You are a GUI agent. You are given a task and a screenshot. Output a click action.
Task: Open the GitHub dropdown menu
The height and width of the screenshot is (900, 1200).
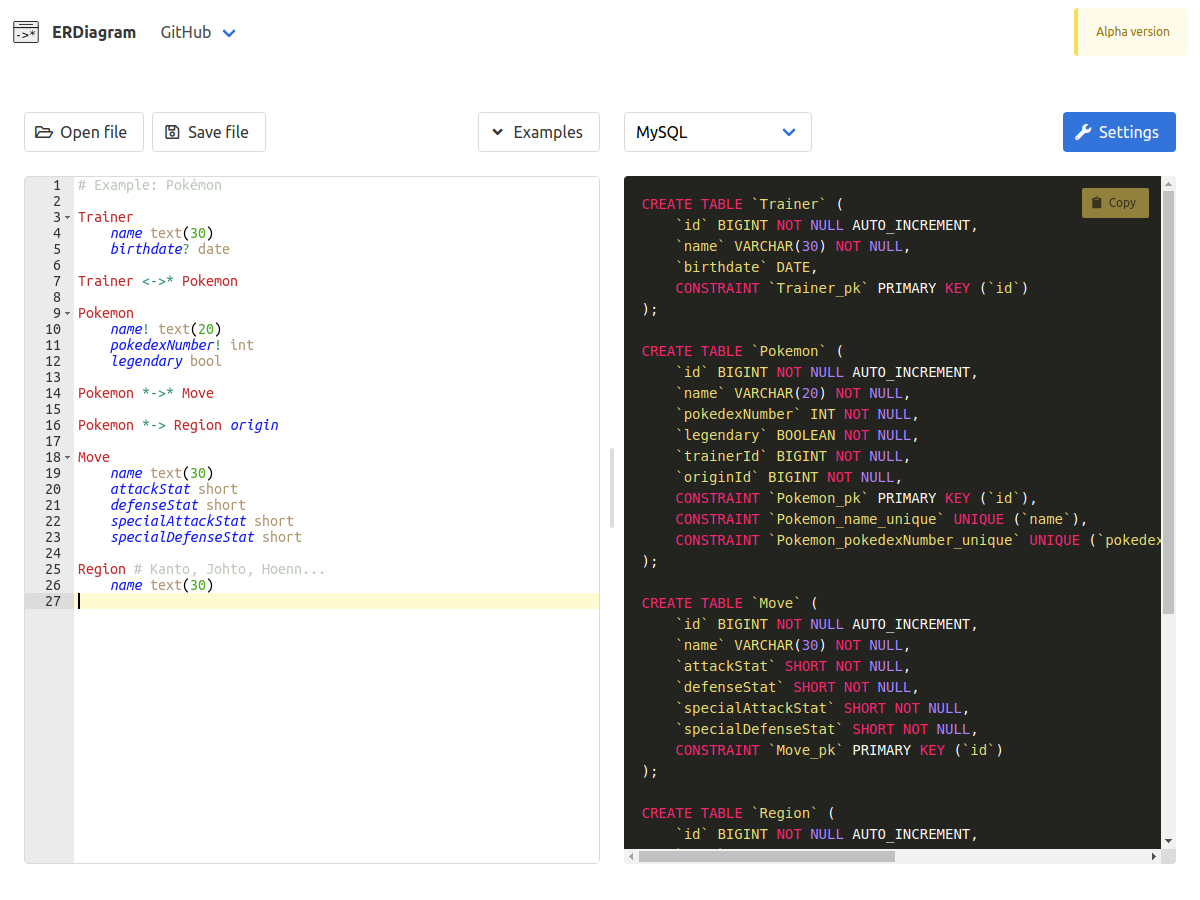point(198,32)
